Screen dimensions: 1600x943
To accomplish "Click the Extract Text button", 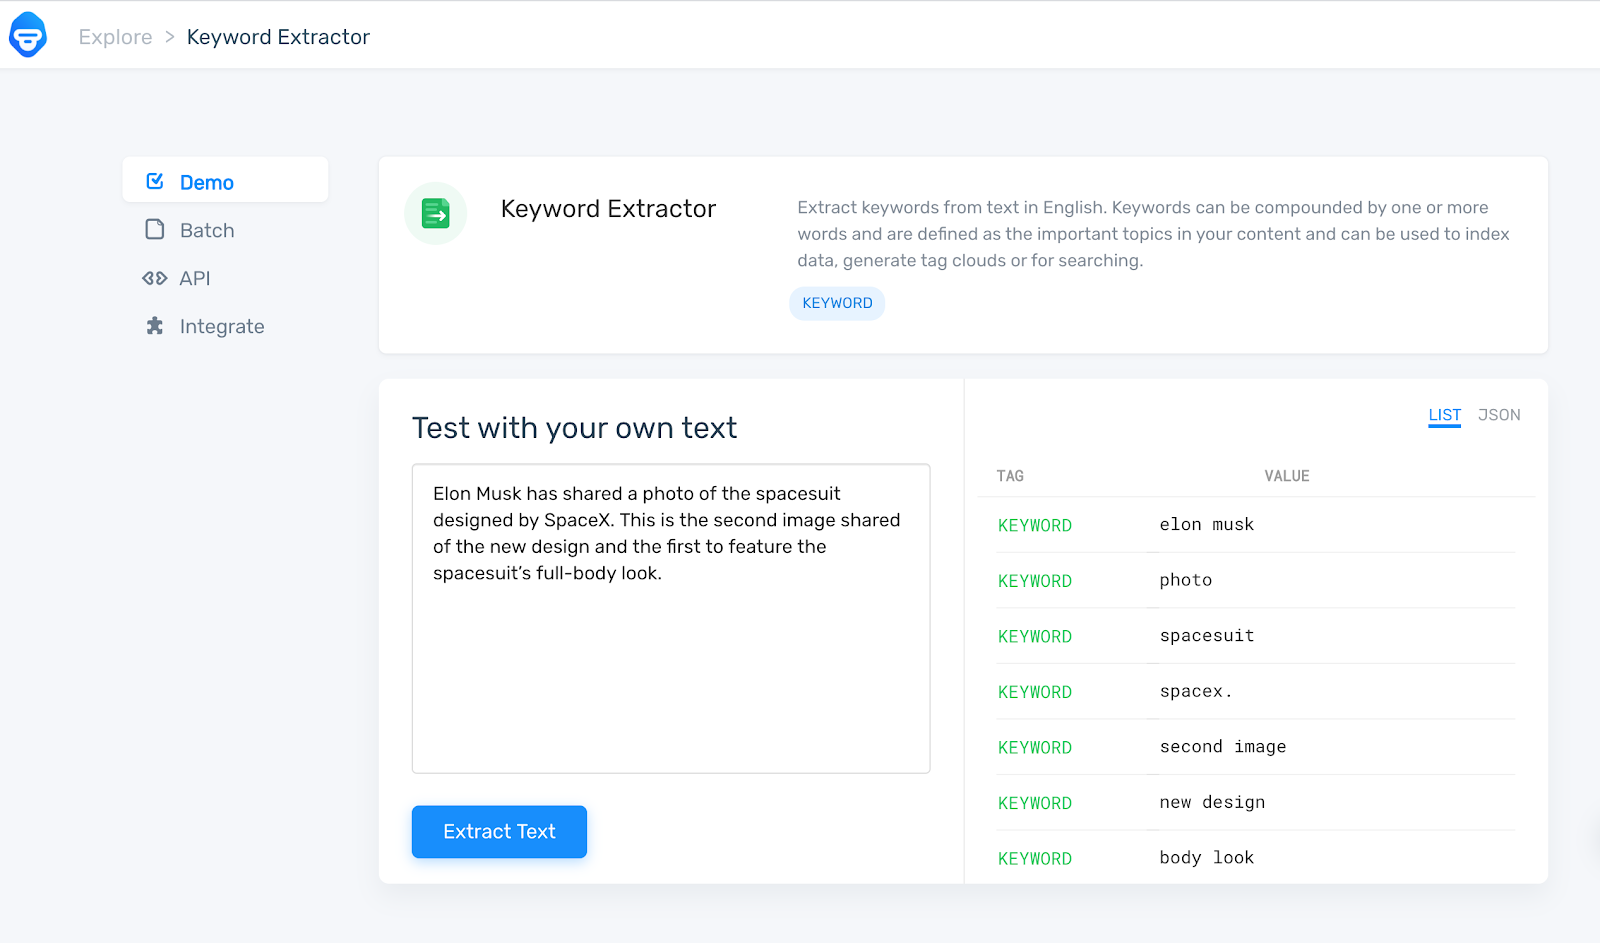I will pyautogui.click(x=499, y=832).
